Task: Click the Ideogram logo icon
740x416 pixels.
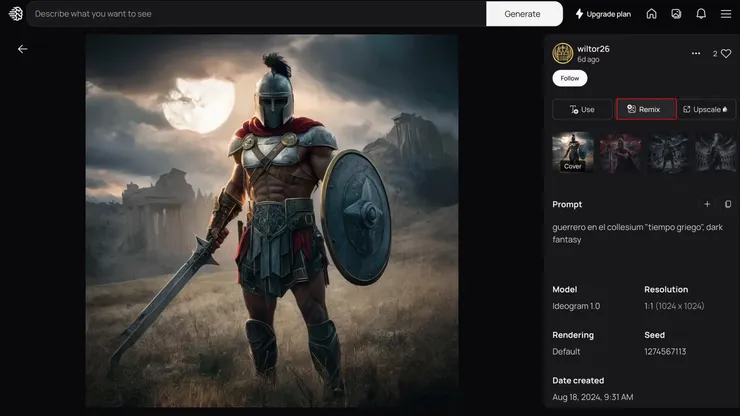Action: [16, 14]
